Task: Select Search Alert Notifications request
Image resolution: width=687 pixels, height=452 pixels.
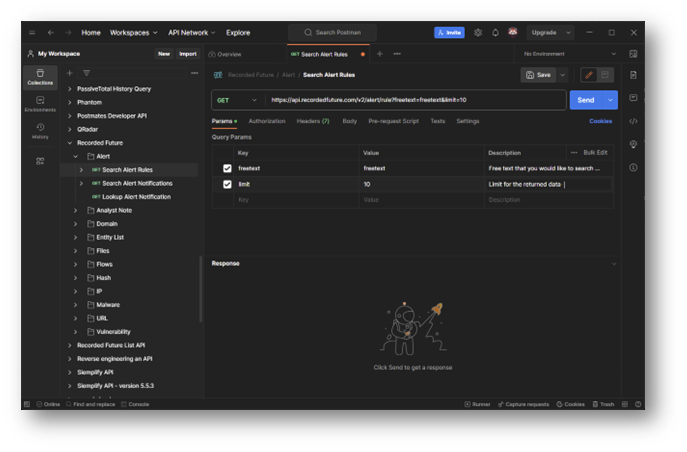Action: point(138,184)
